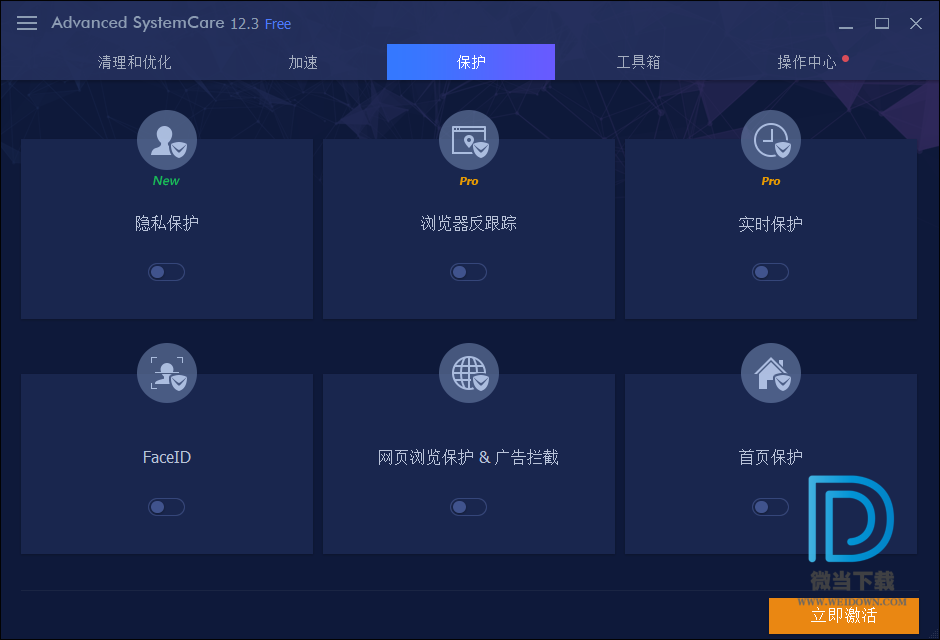Screen dimensions: 940x640
Task: Click the 网页浏览保护 globe shield icon
Action: [x=468, y=374]
